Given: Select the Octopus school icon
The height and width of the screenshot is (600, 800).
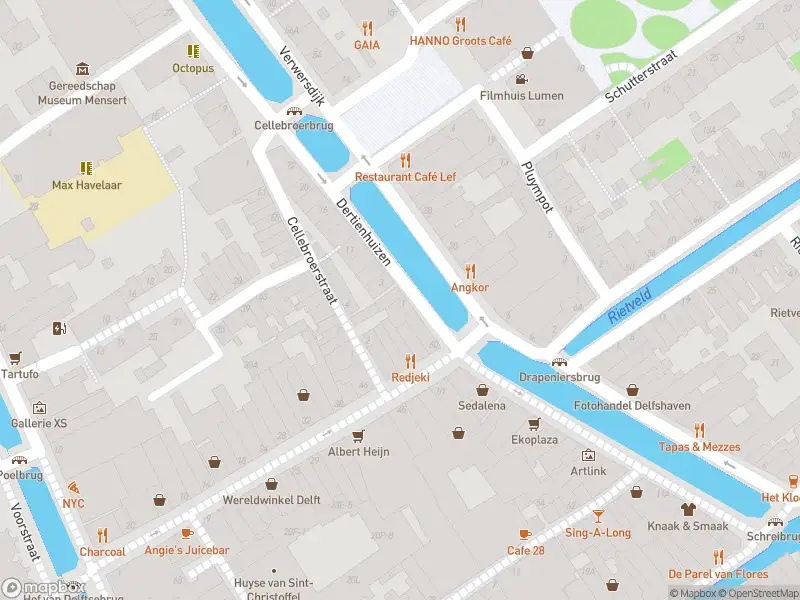Looking at the screenshot, I should coord(193,51).
